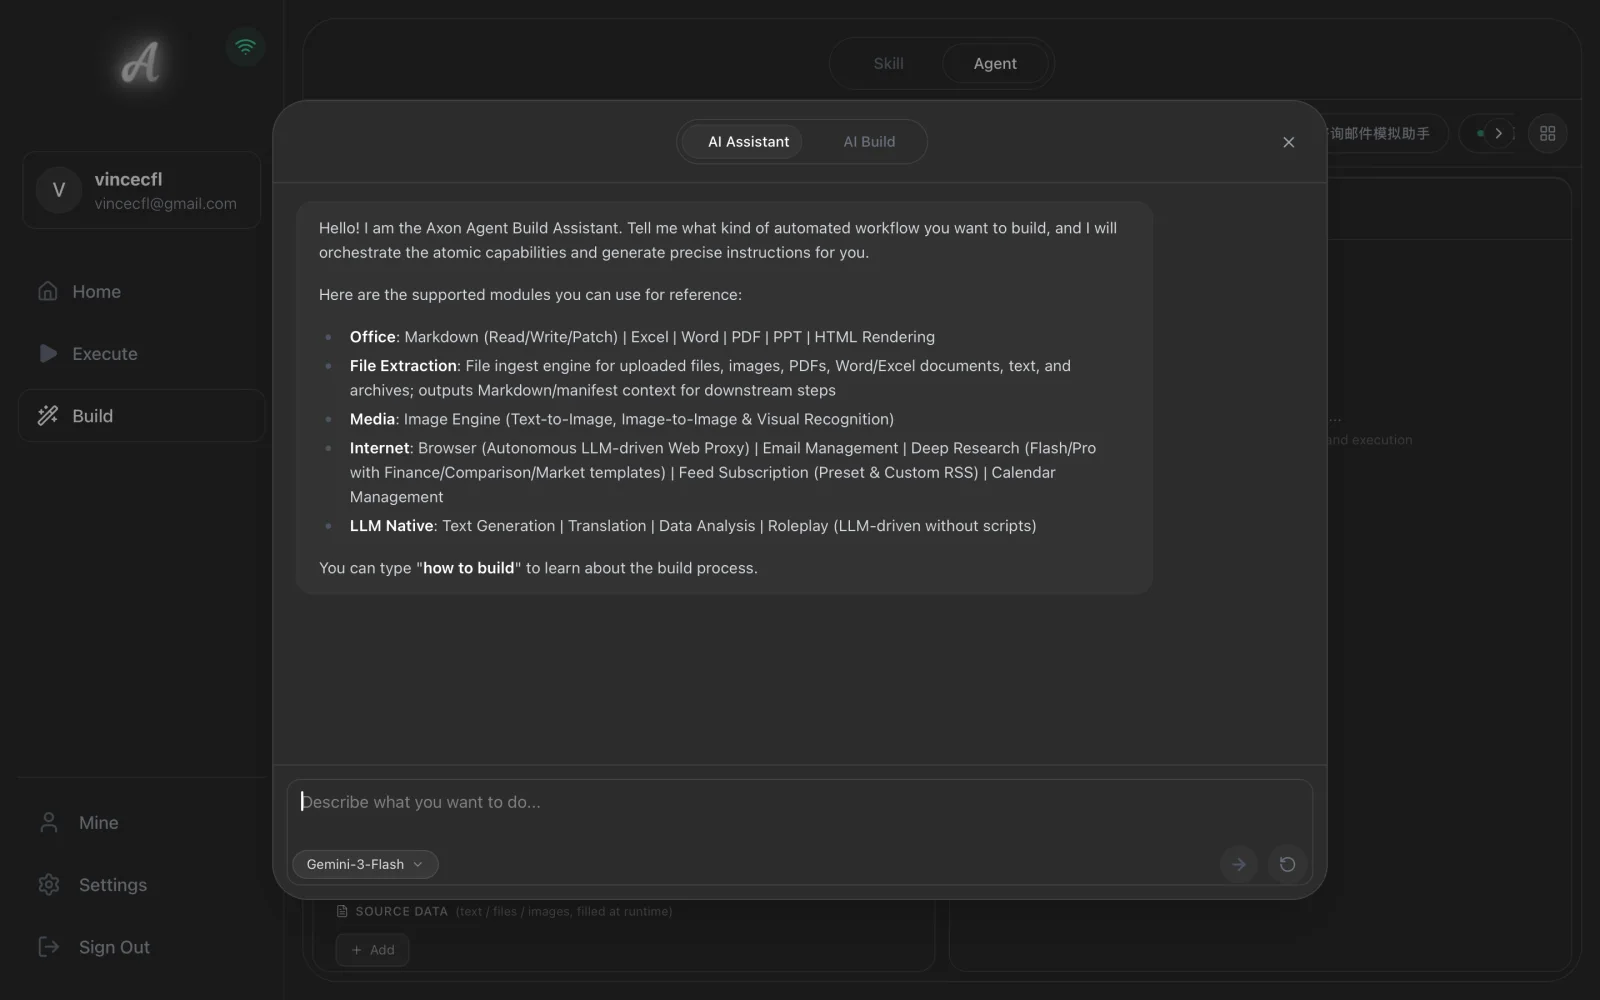Select the Skill tab in background
Viewport: 1600px width, 1000px height.
[x=888, y=63]
